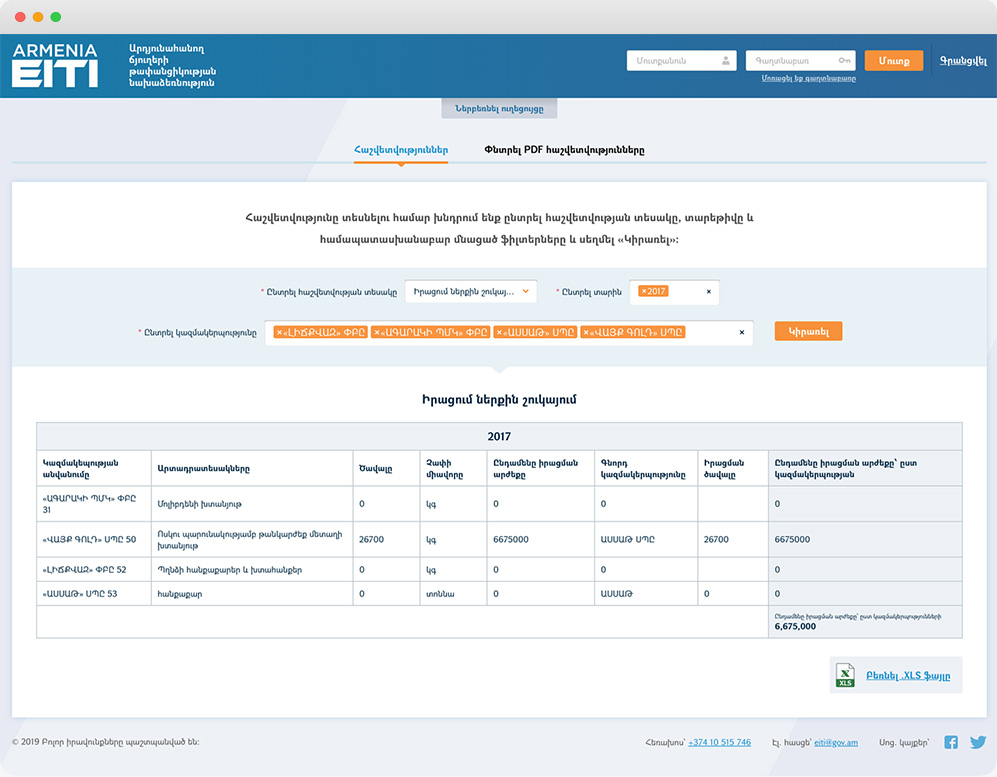The height and width of the screenshot is (777, 997).
Task: Click the «ՎԱՅՔ ԳՈԼԴ» ՍՊԸ 50 row name
Action: point(89,539)
